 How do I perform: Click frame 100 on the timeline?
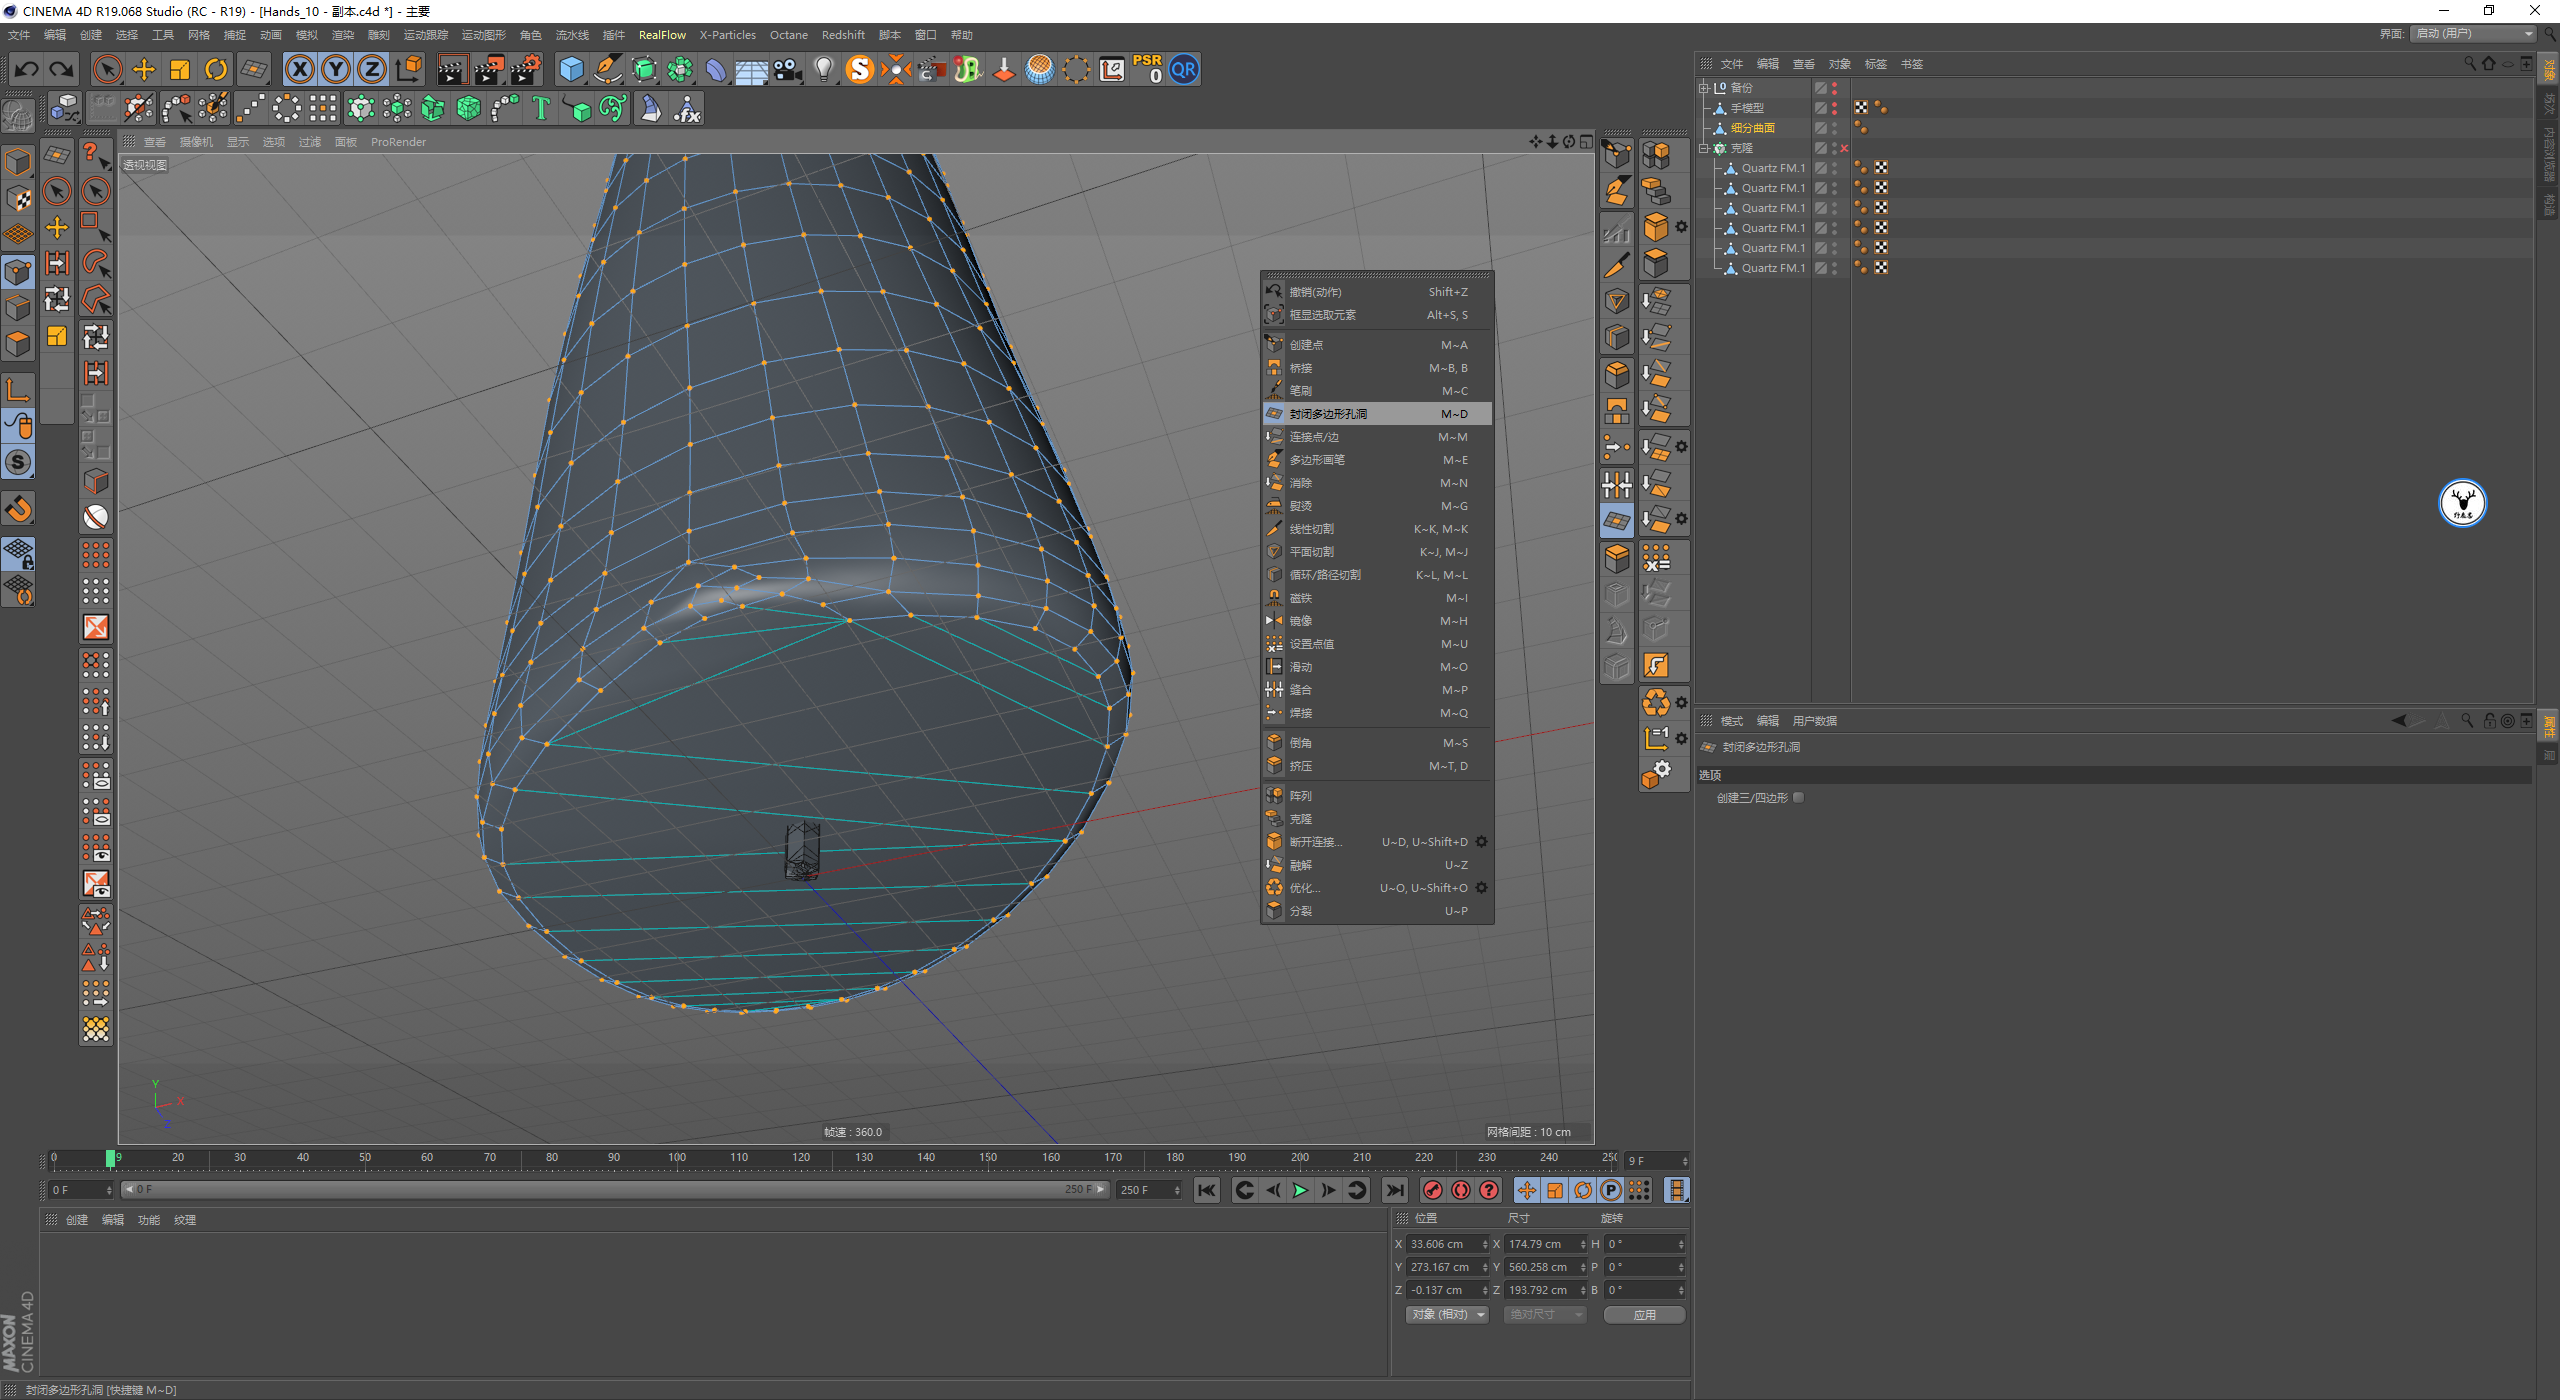677,1160
